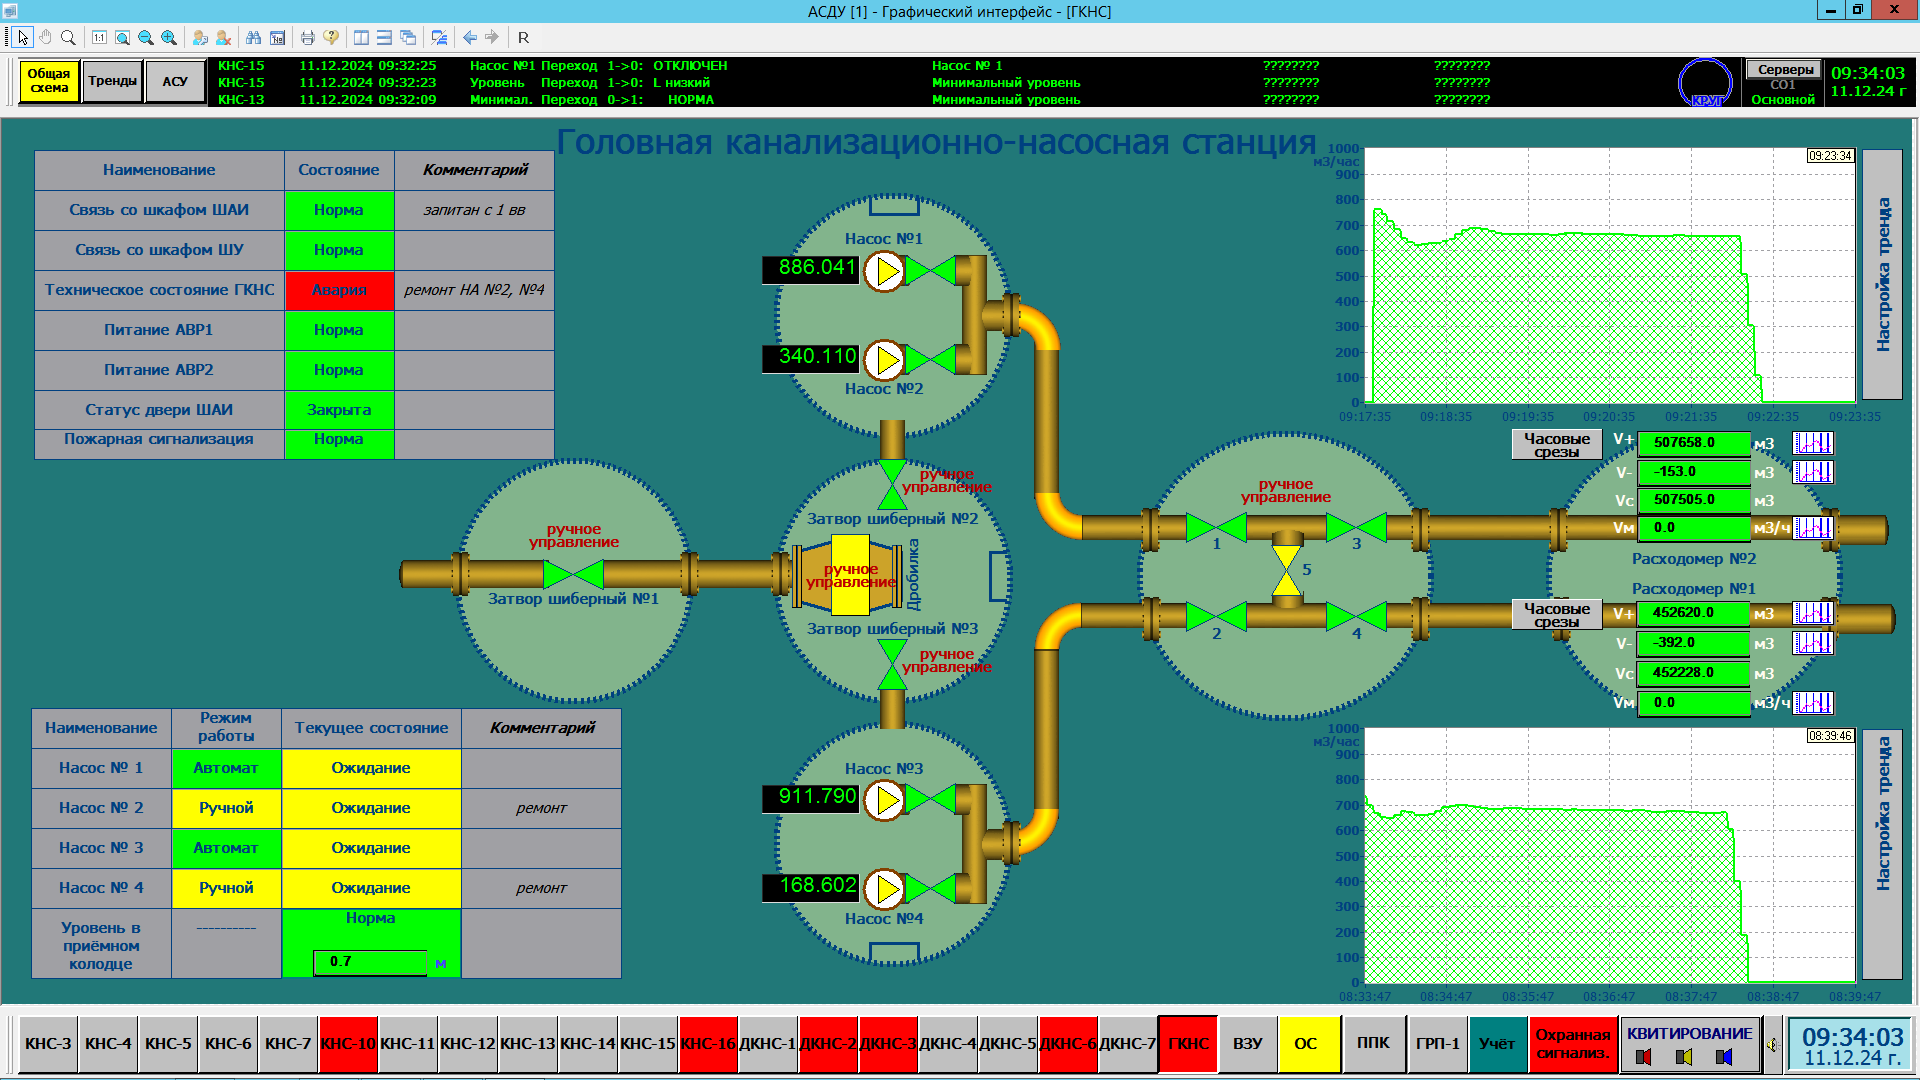Open the Охранная сигнализ. tab

click(1573, 1044)
